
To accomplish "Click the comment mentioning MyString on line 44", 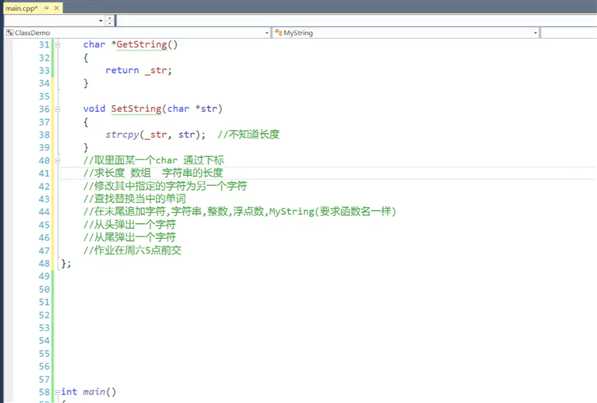I will (x=240, y=211).
